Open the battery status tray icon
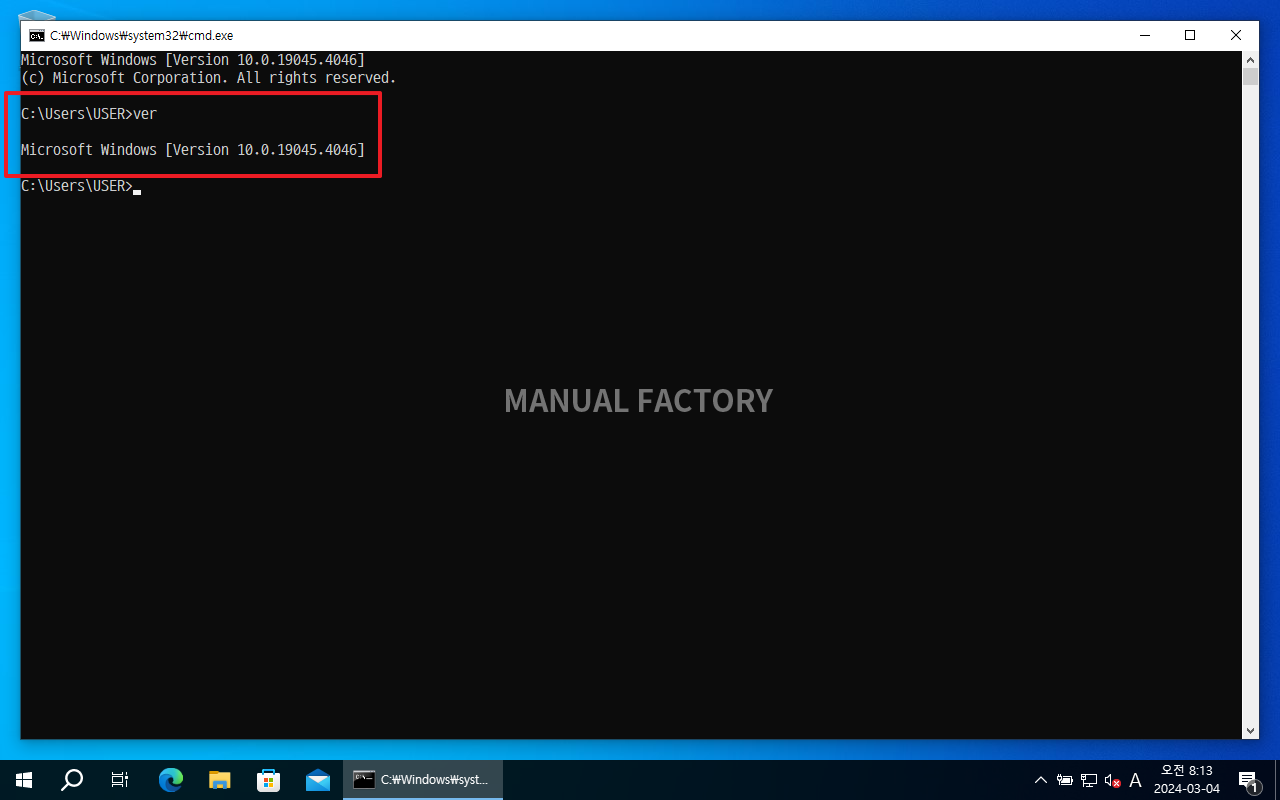This screenshot has width=1280, height=800. [x=1065, y=780]
